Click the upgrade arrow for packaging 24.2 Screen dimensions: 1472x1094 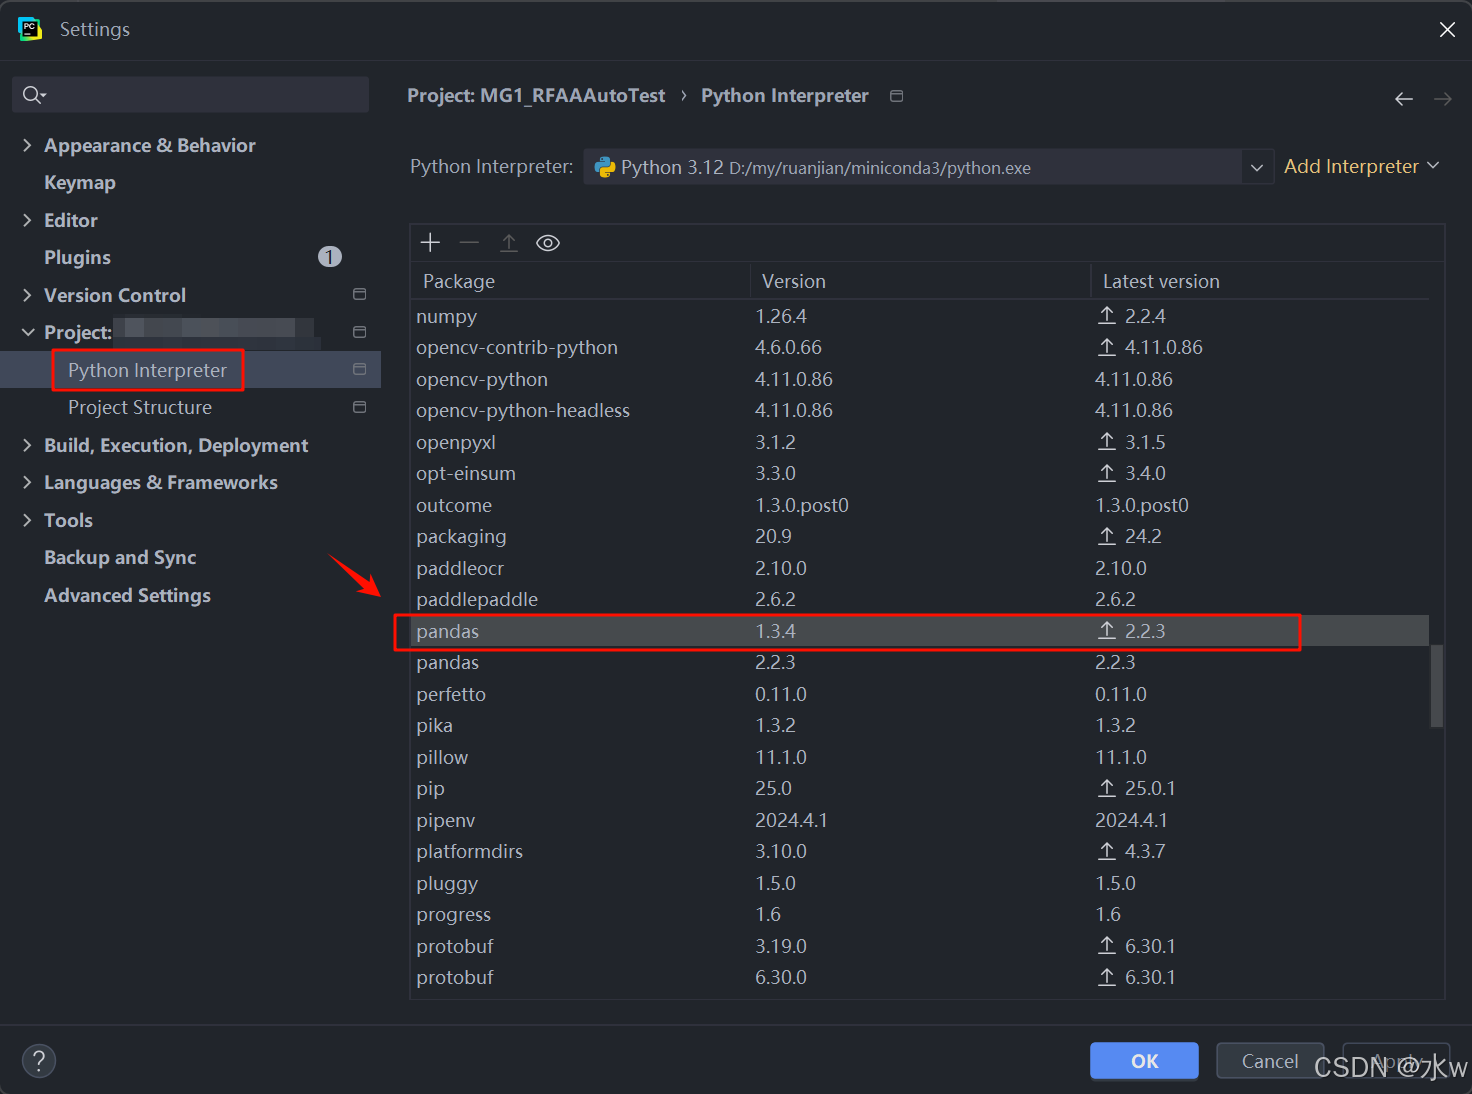coord(1107,536)
